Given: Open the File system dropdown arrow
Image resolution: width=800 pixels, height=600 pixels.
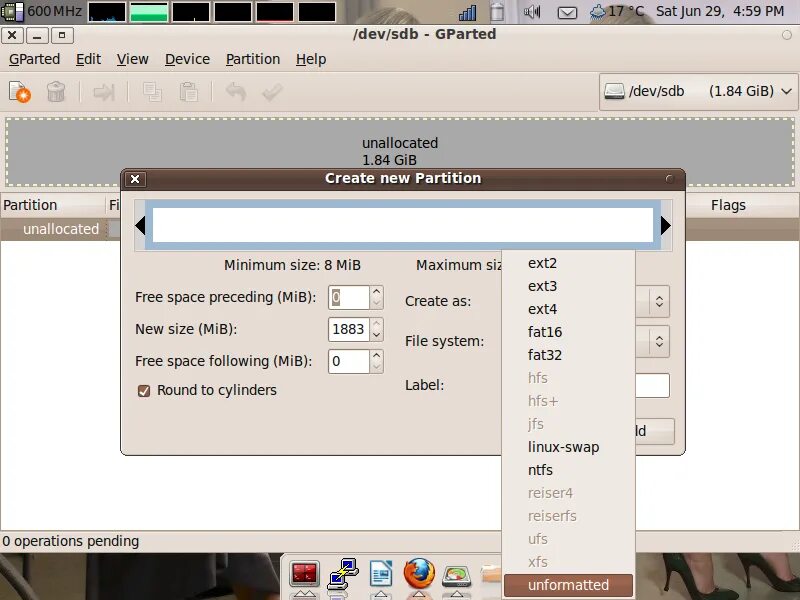Looking at the screenshot, I should (659, 341).
